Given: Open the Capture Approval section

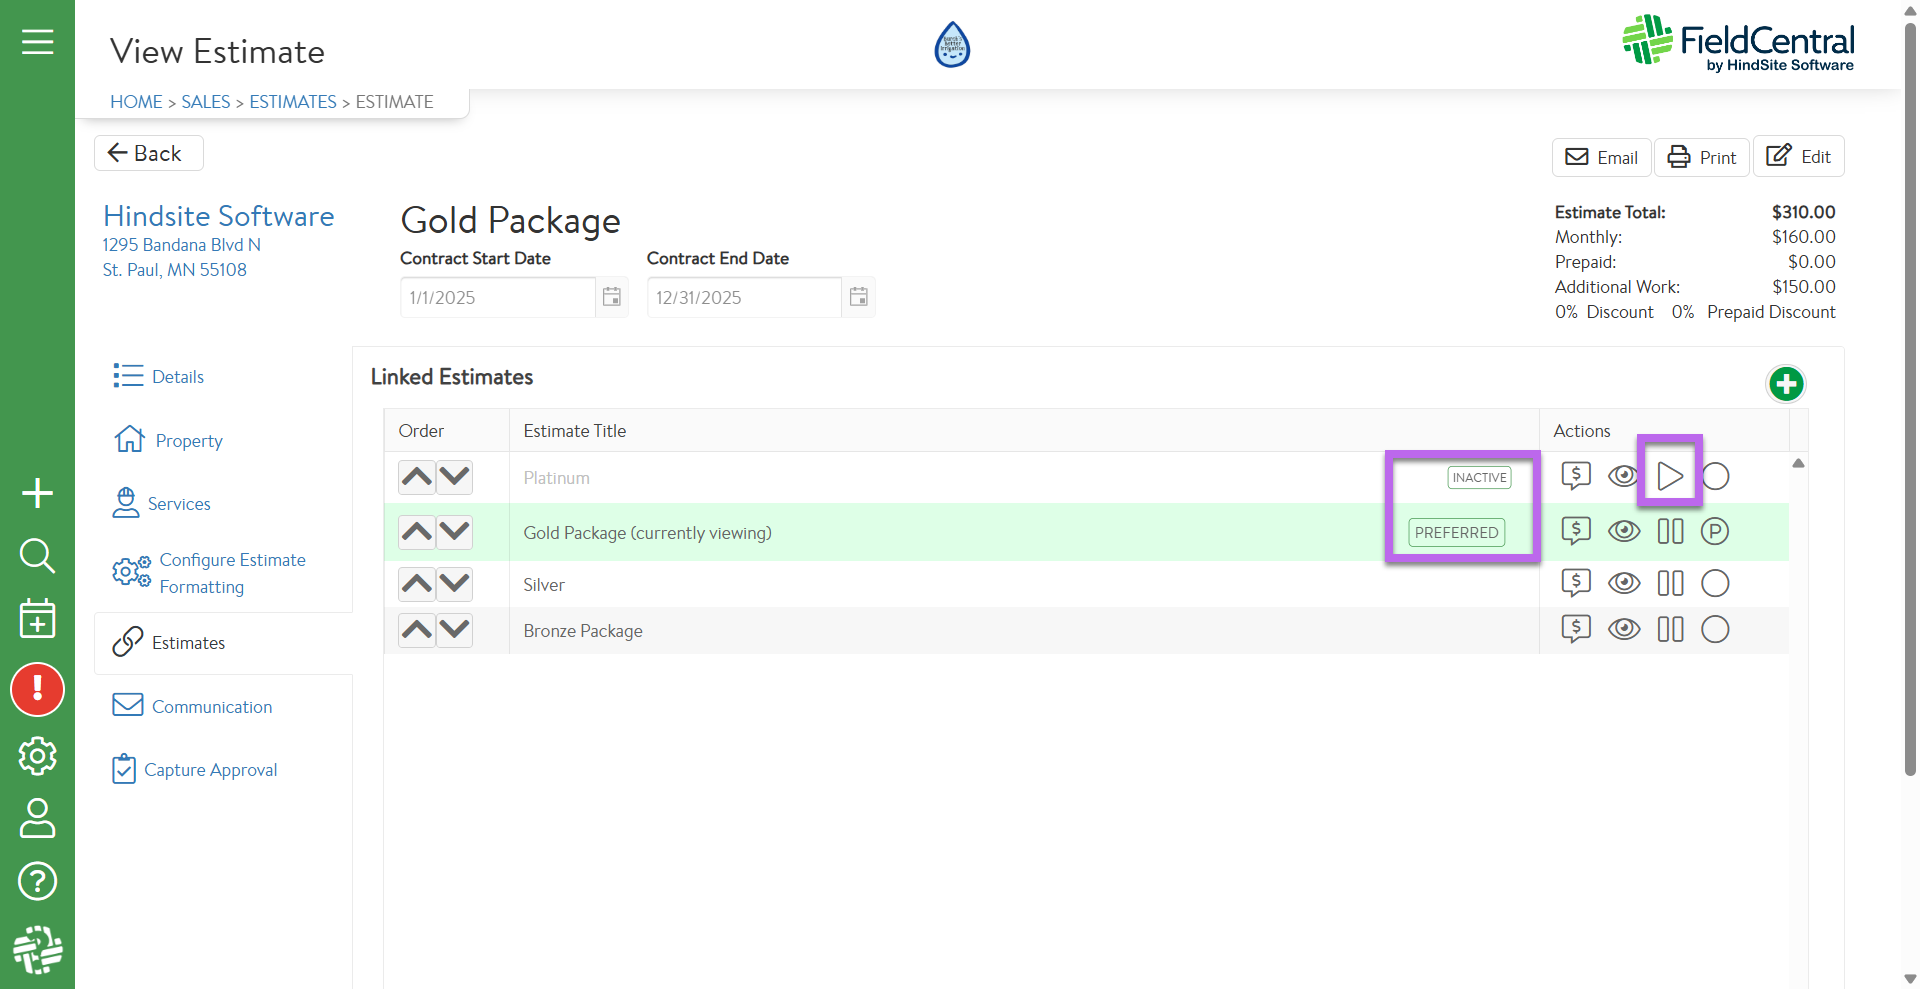Looking at the screenshot, I should [210, 770].
